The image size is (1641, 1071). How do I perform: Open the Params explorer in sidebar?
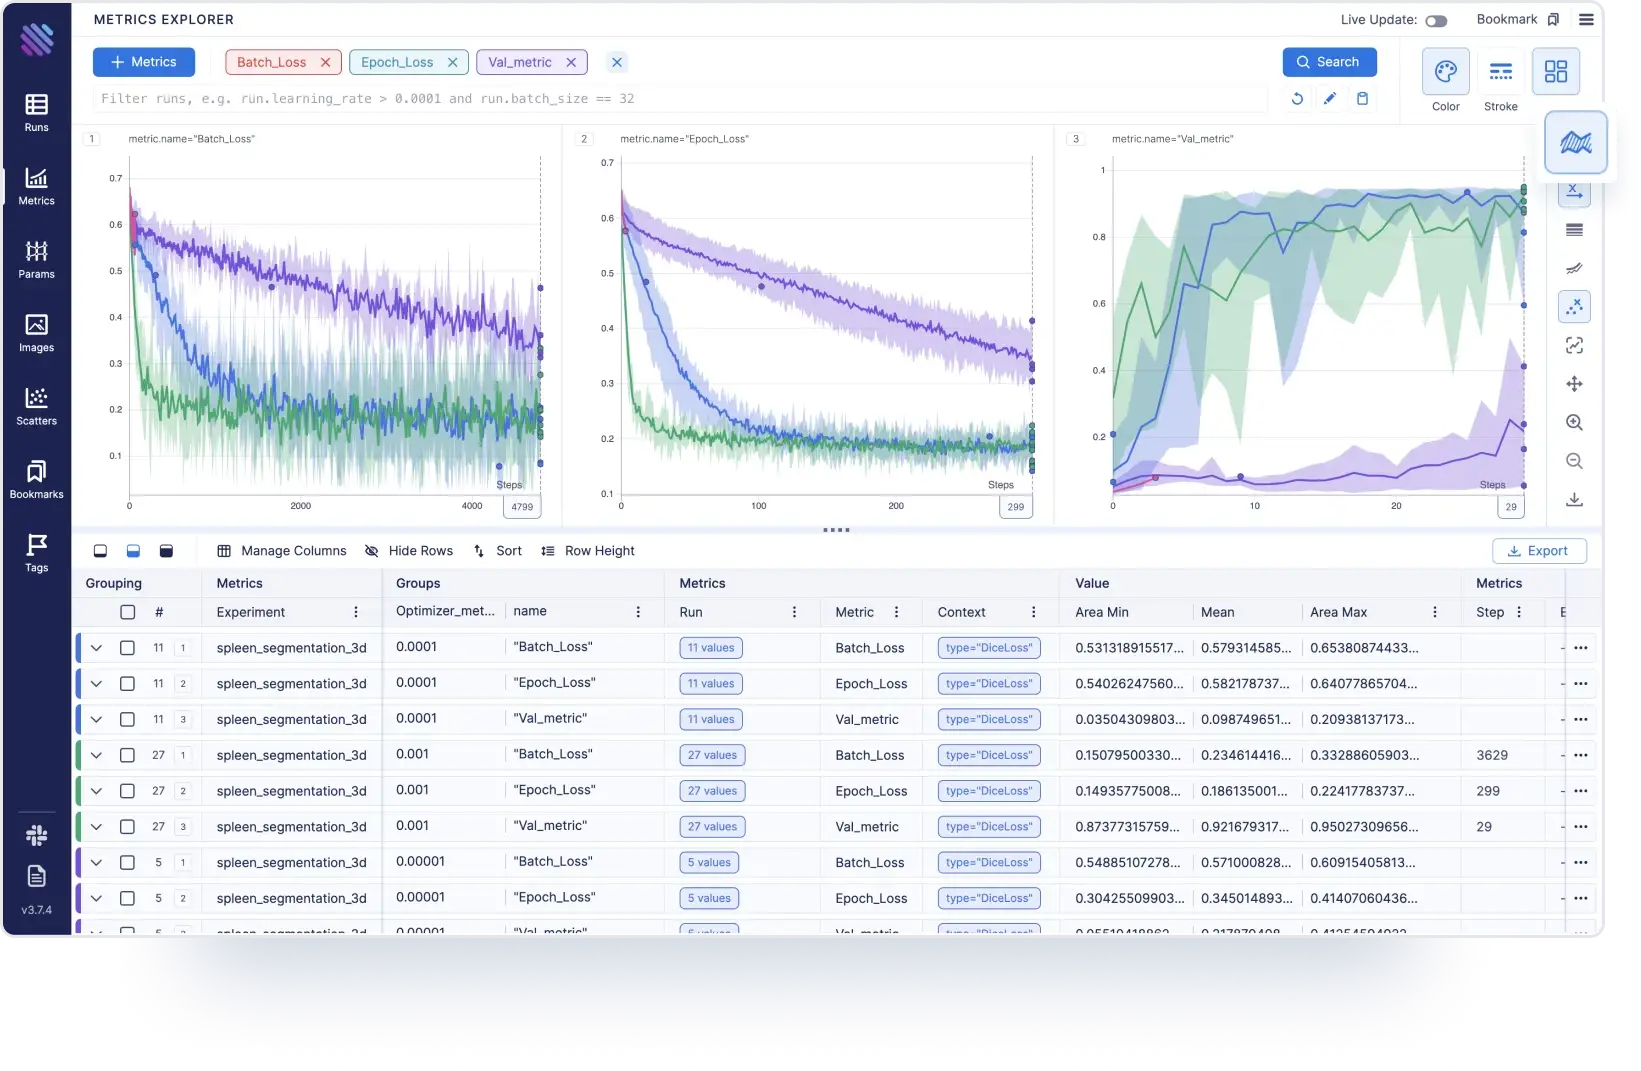(36, 259)
